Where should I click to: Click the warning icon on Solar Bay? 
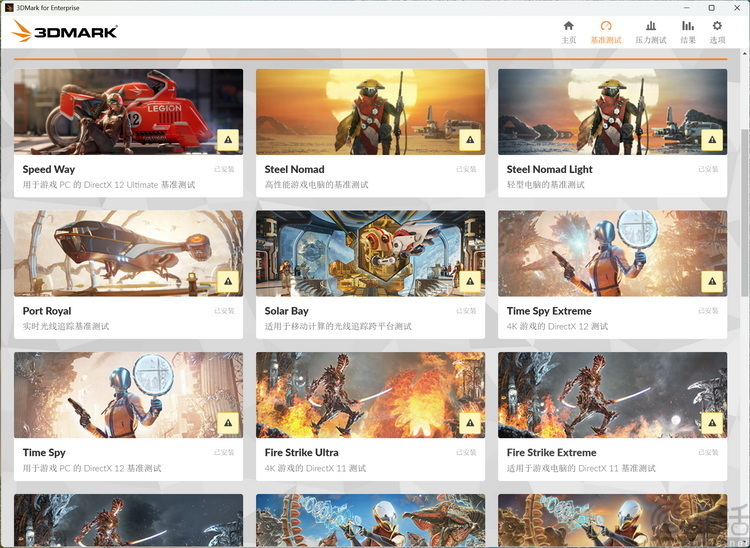(470, 282)
